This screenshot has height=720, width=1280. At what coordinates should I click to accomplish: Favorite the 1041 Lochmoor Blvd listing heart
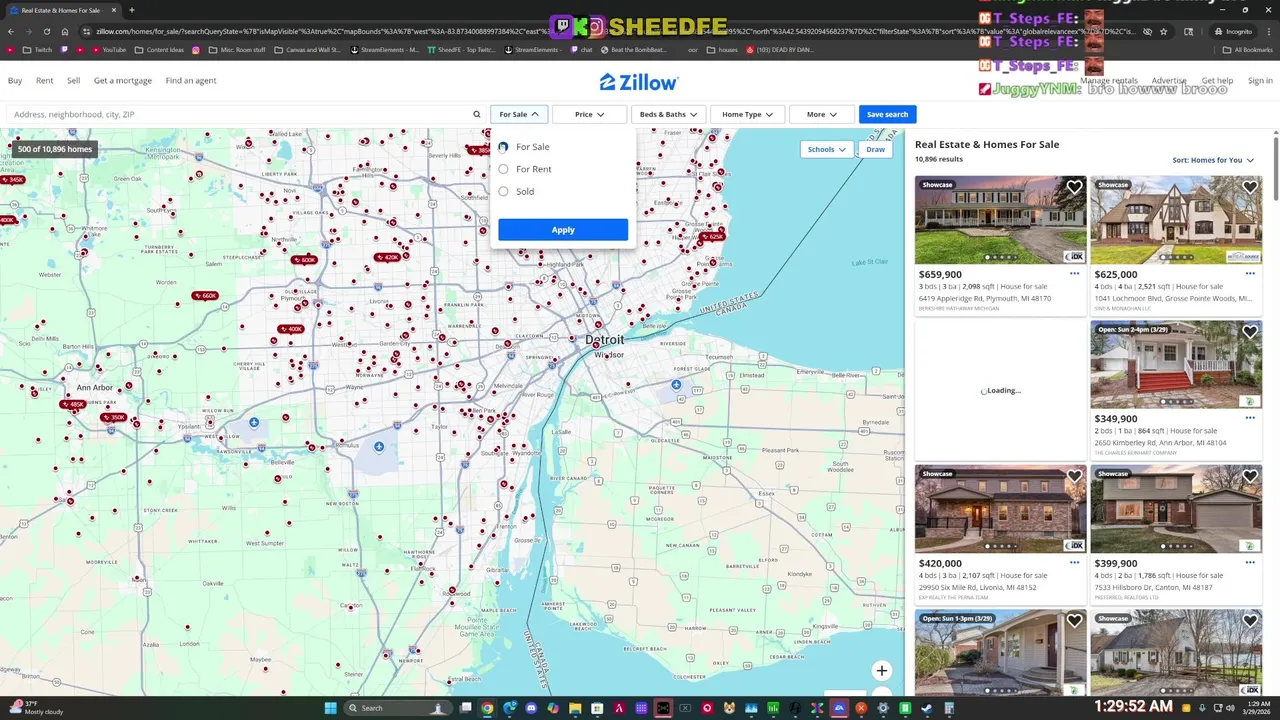[x=1250, y=188]
